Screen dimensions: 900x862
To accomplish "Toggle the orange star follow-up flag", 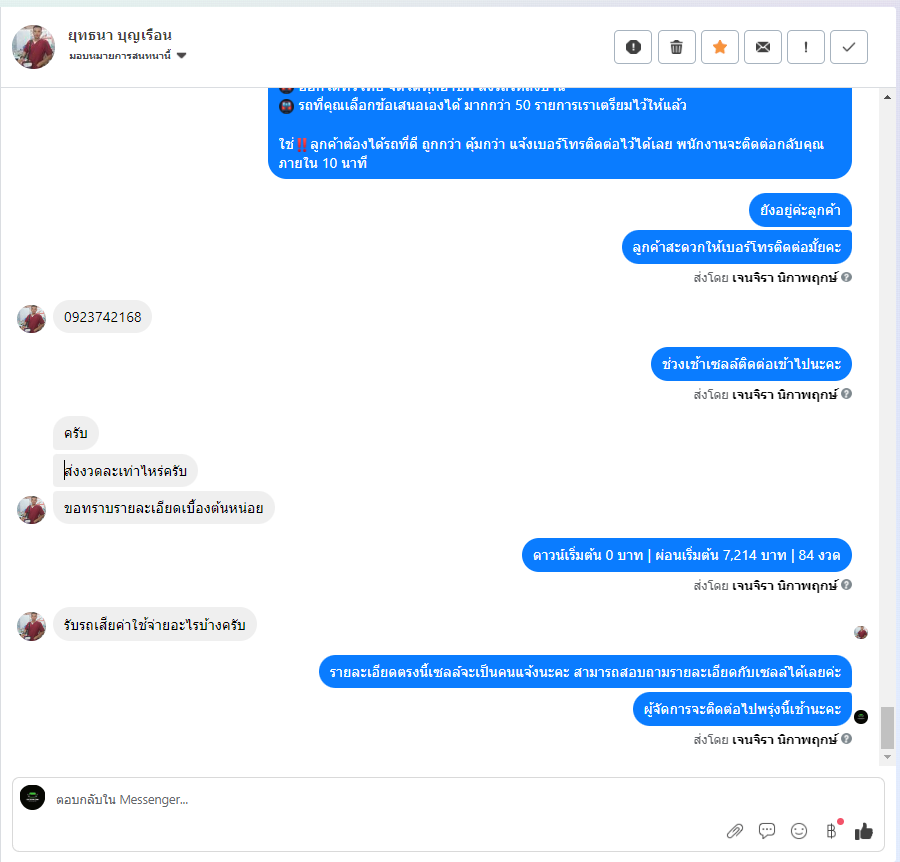I will tap(719, 47).
